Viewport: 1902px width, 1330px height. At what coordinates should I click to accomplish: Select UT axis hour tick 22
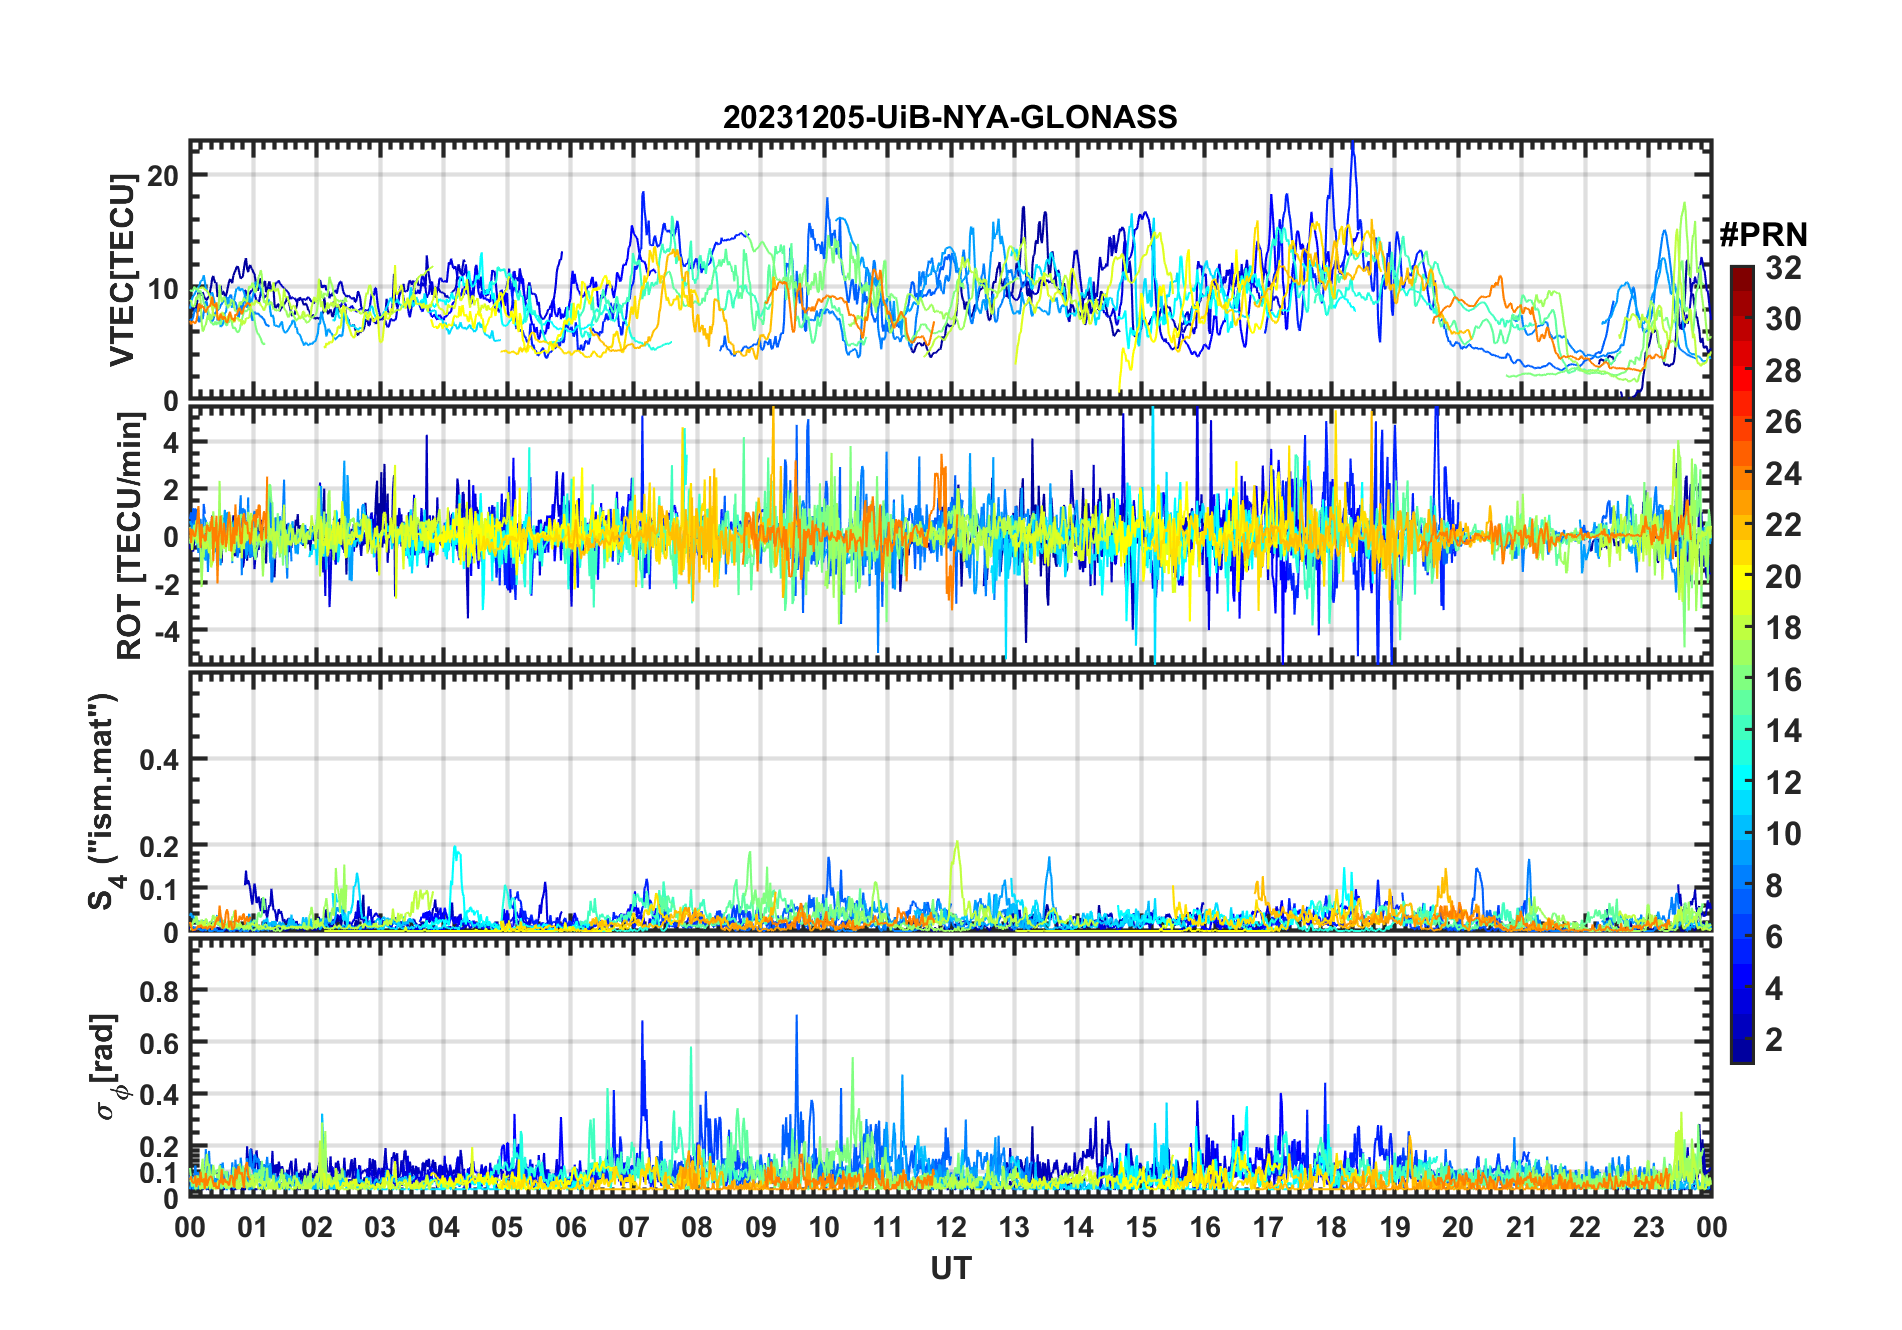1585,1227
